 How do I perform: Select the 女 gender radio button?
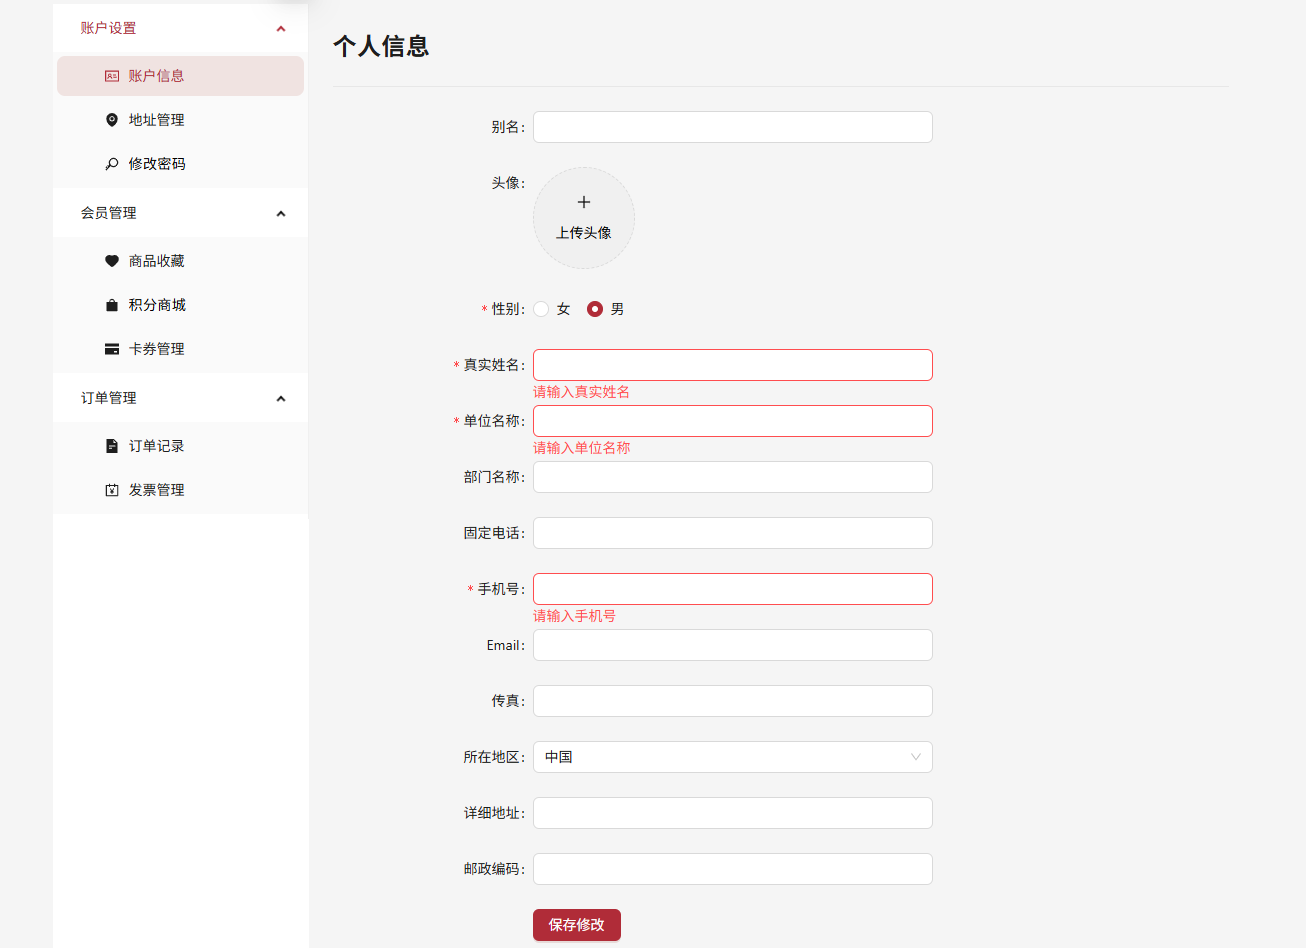pyautogui.click(x=542, y=309)
